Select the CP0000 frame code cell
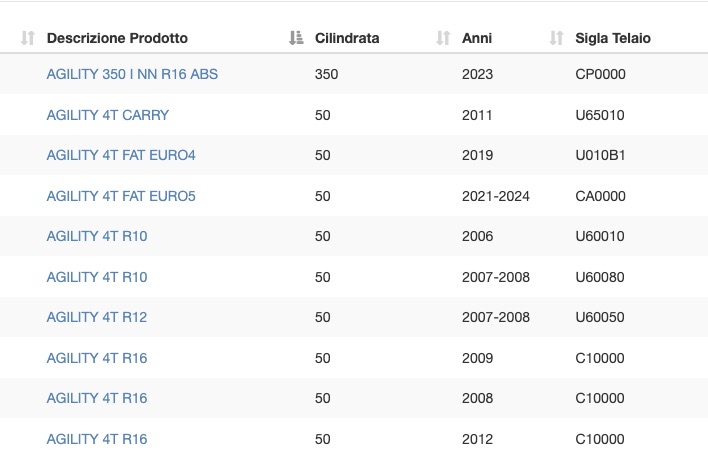 pos(601,74)
